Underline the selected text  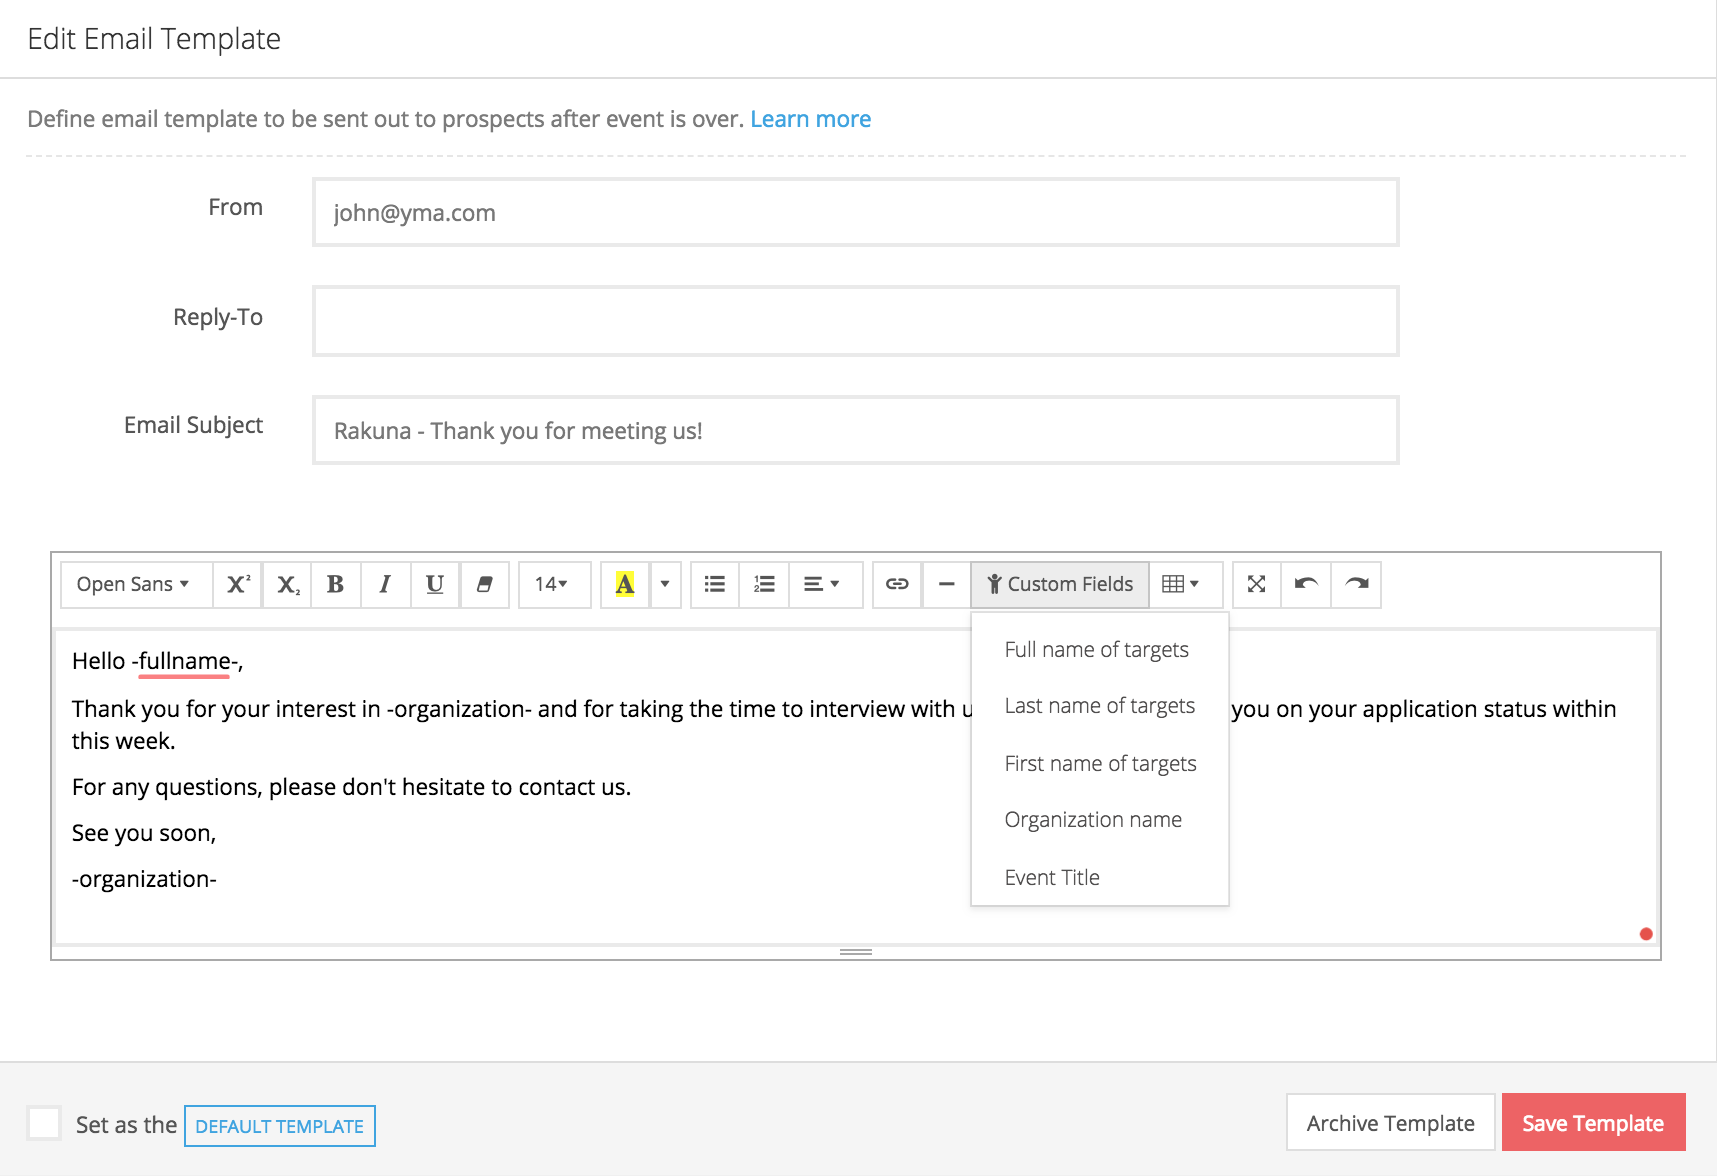[x=434, y=584]
